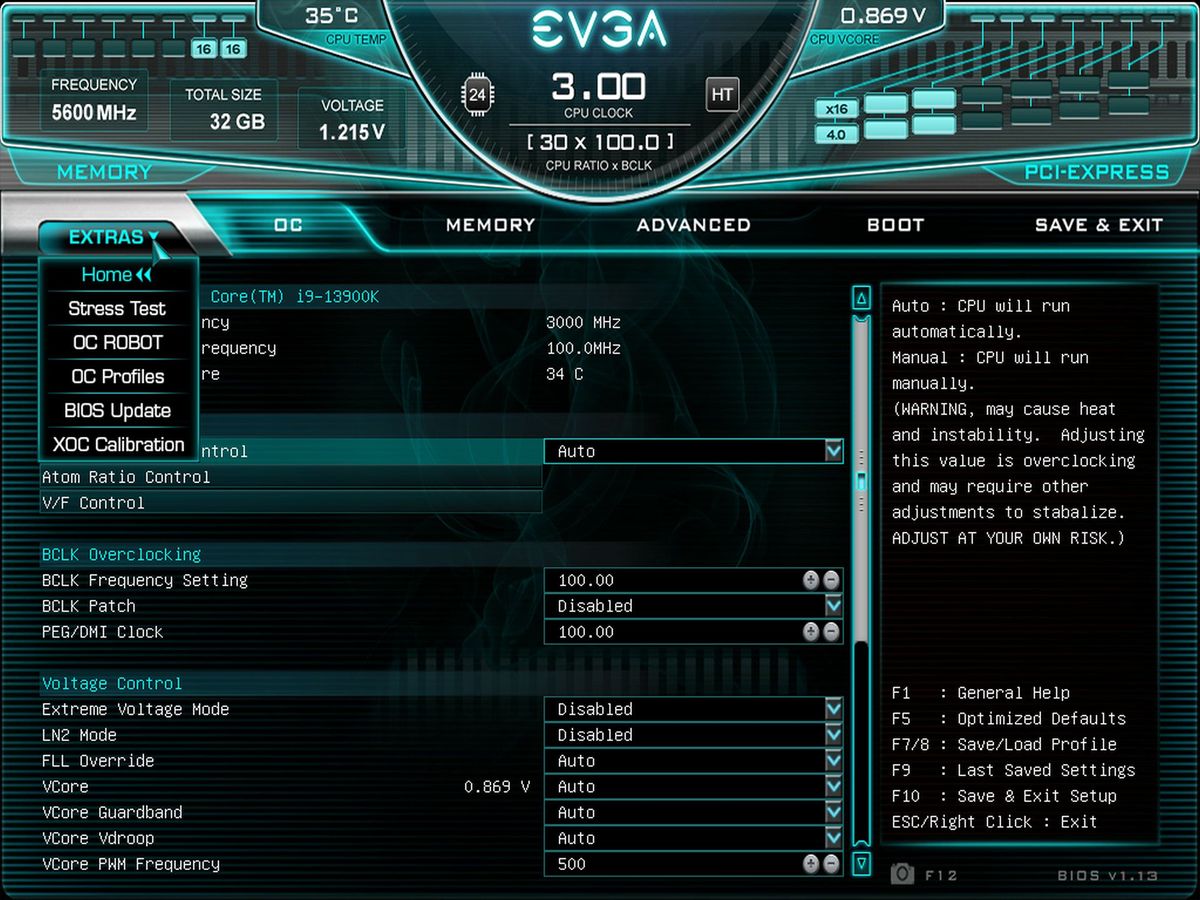Select Stress Test in EXTRAS menu
Image resolution: width=1200 pixels, height=900 pixels.
[117, 308]
